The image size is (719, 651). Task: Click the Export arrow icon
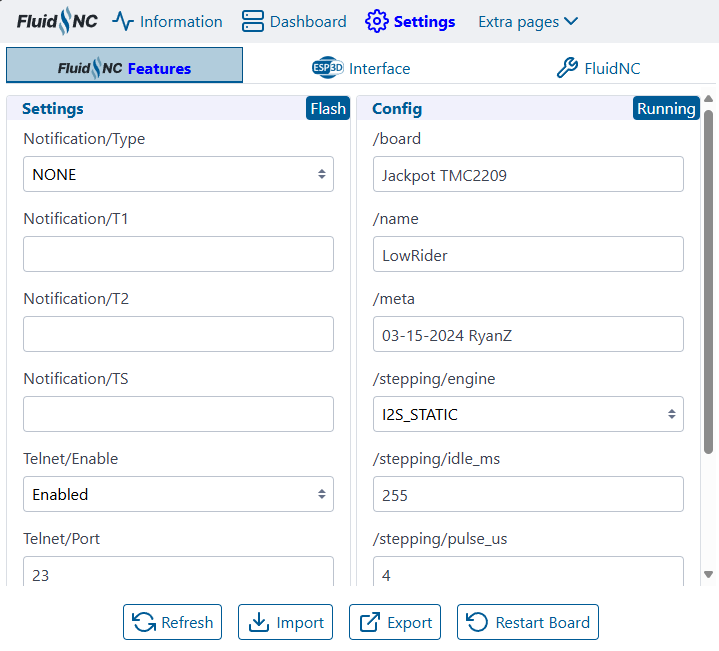pyautogui.click(x=370, y=622)
